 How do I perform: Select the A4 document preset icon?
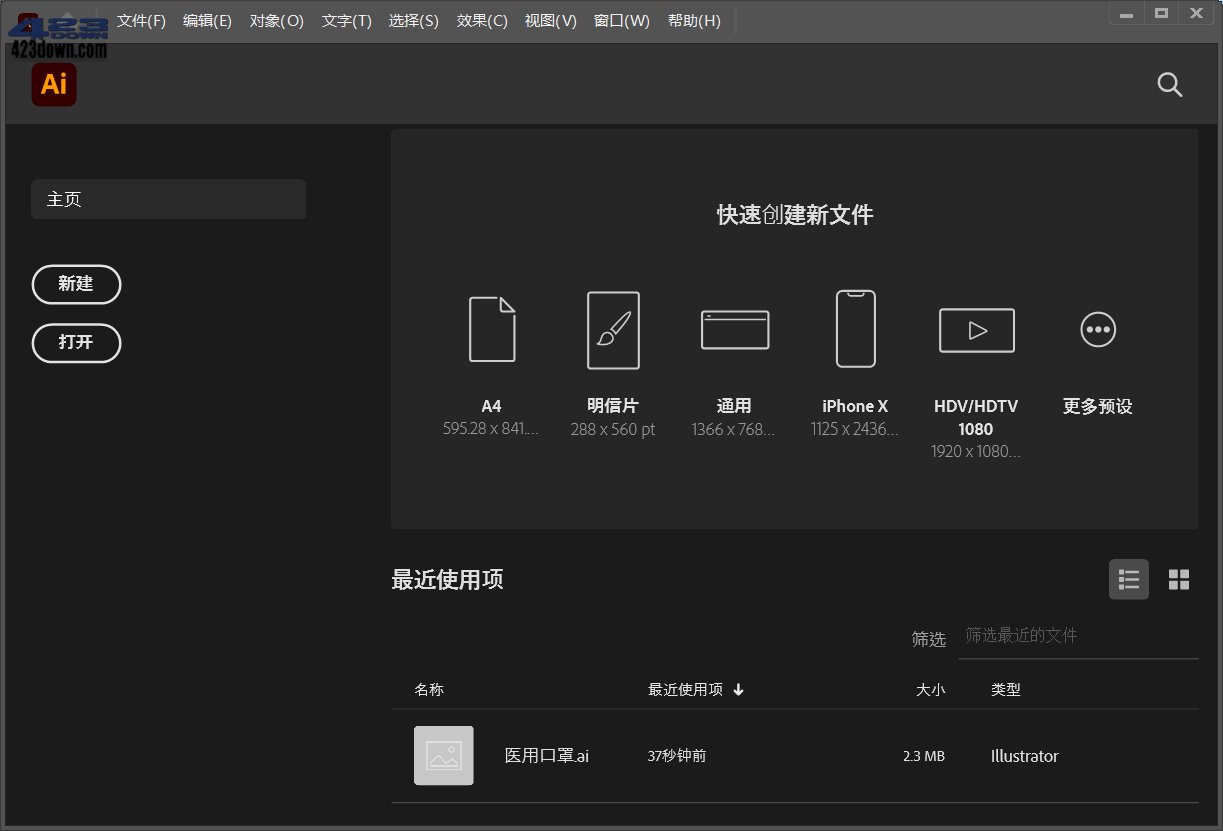tap(491, 329)
